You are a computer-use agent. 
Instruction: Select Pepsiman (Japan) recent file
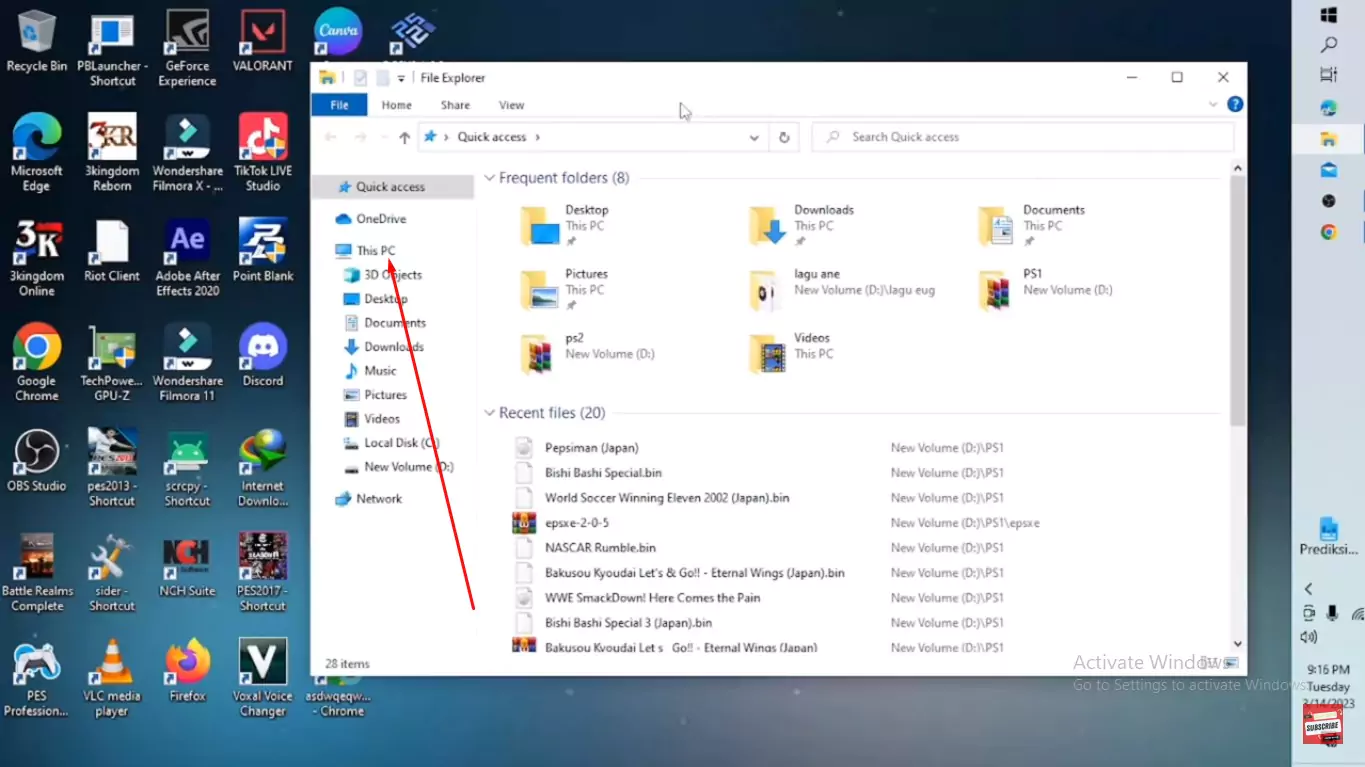tap(591, 448)
